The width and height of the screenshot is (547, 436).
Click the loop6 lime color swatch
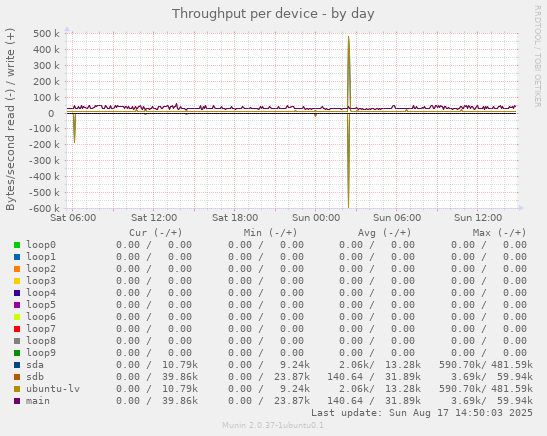[x=17, y=317]
